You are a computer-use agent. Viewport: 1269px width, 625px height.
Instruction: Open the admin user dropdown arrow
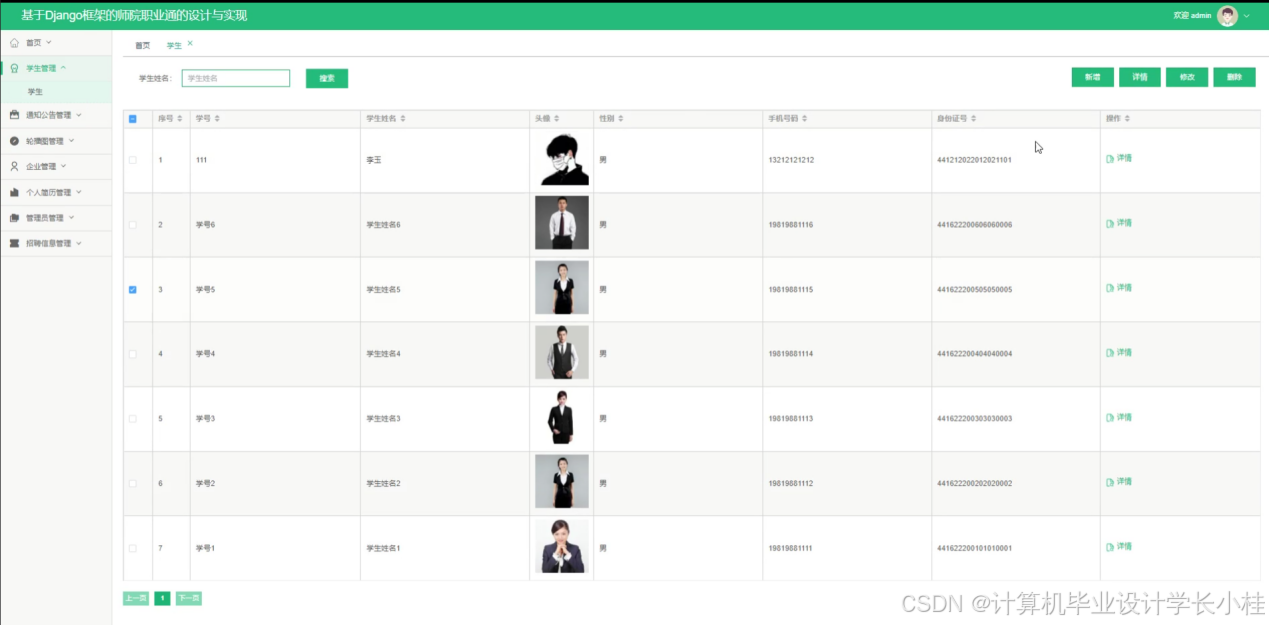click(x=1247, y=16)
